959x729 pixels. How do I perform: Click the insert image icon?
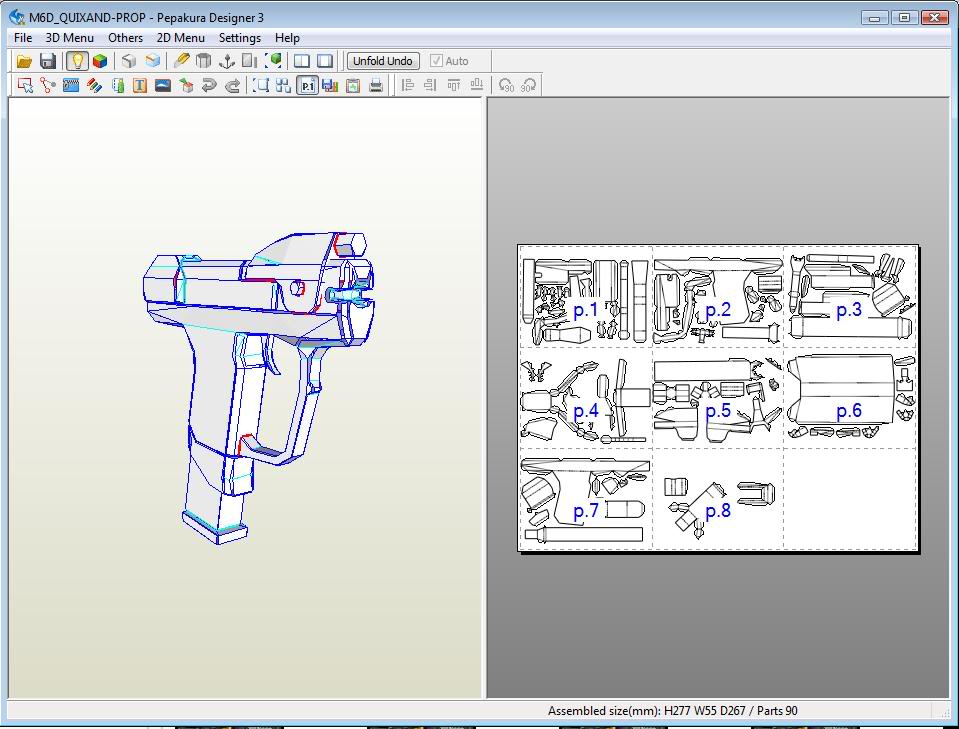click(163, 85)
